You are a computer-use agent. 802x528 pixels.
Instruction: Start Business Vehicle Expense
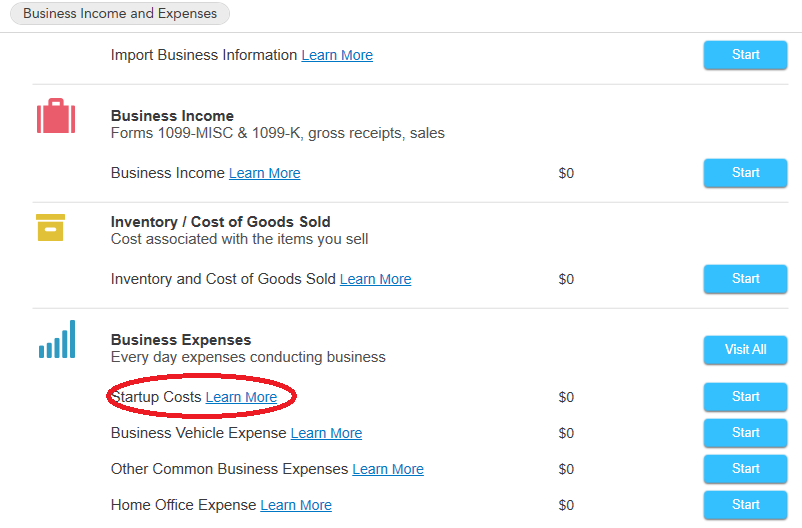(x=745, y=433)
